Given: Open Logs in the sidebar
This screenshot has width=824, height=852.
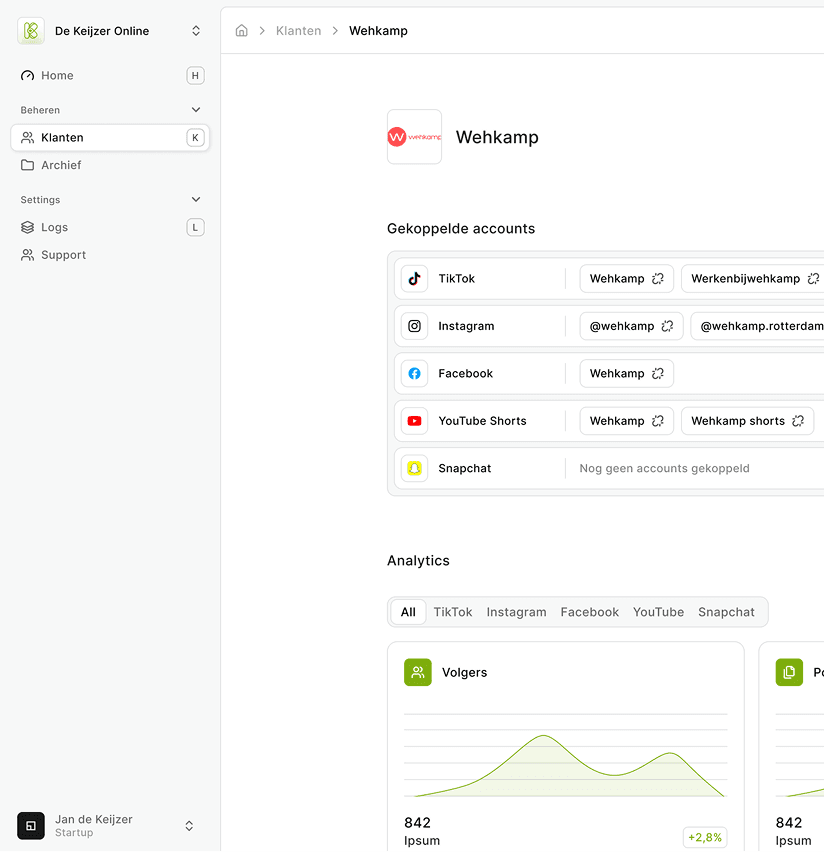Looking at the screenshot, I should [x=55, y=228].
